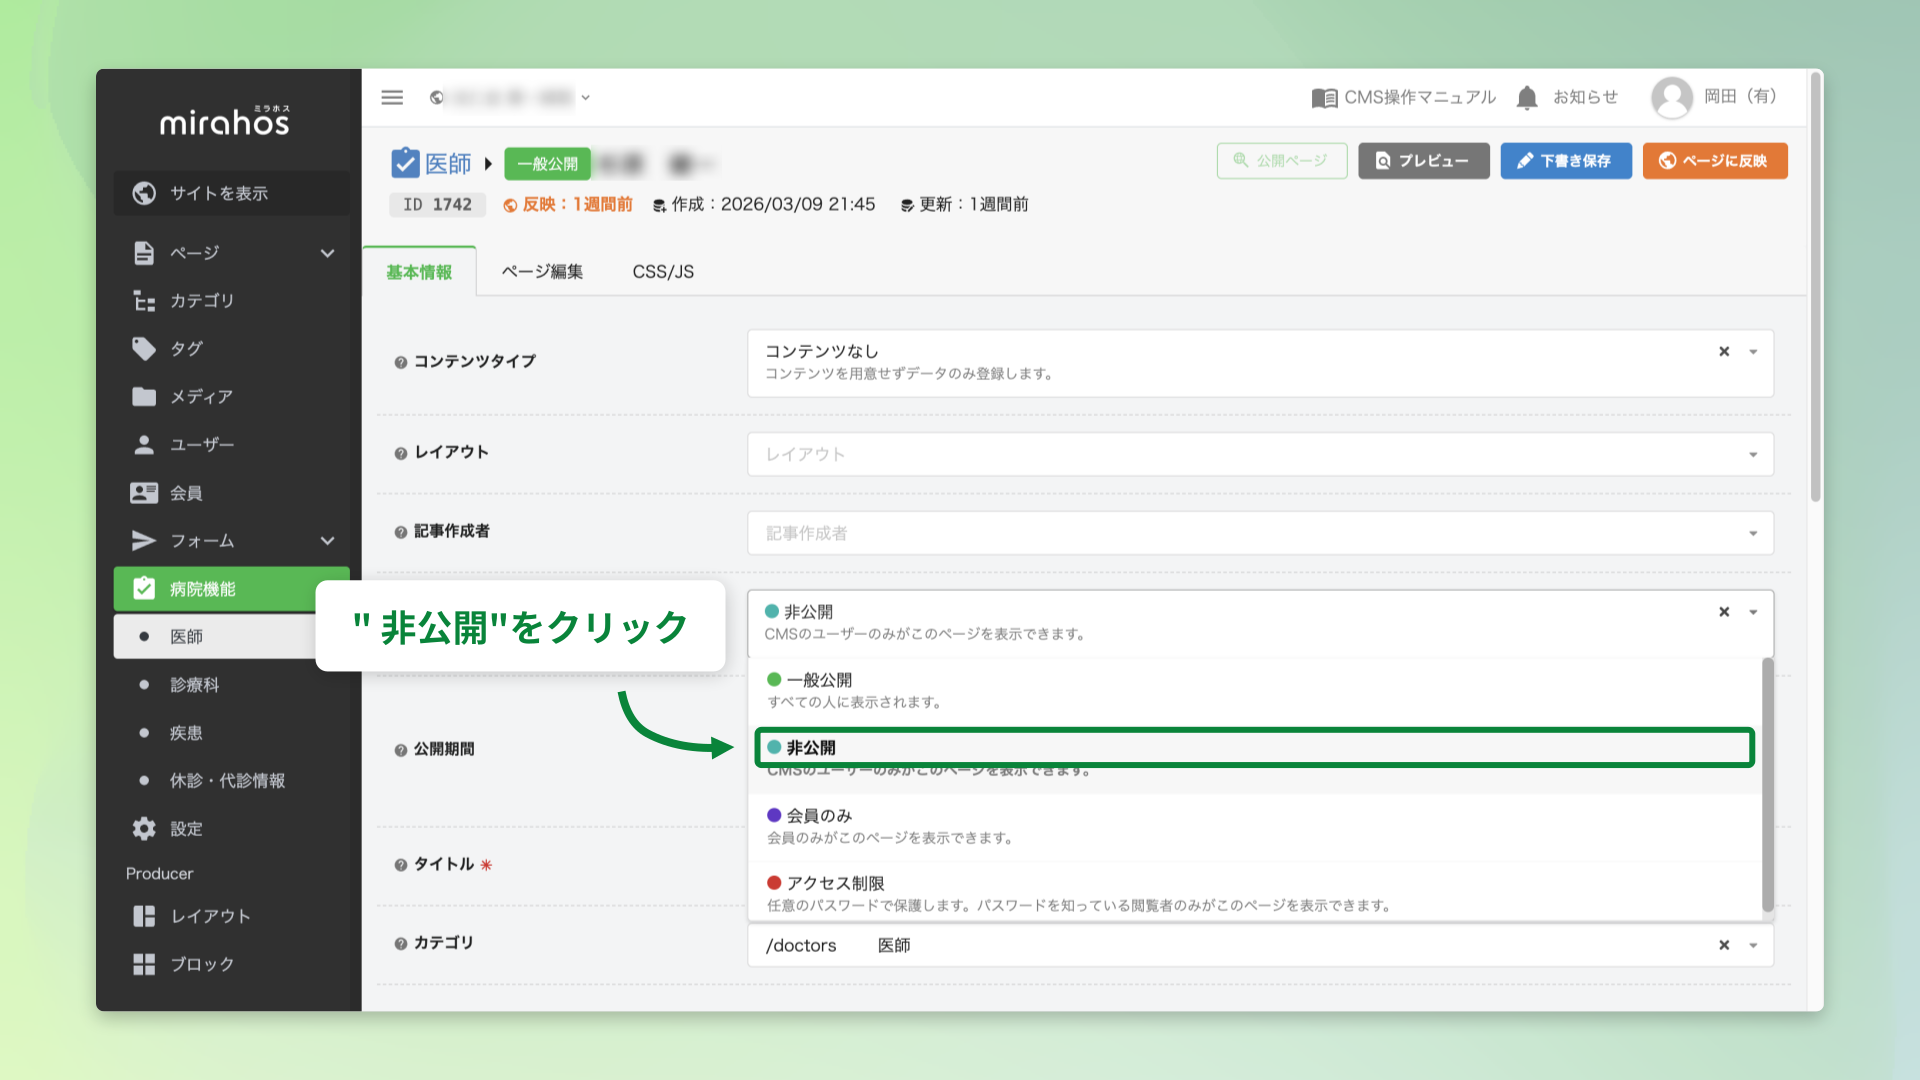
Task: Click the help icon next to レイアウト label
Action: coord(401,453)
